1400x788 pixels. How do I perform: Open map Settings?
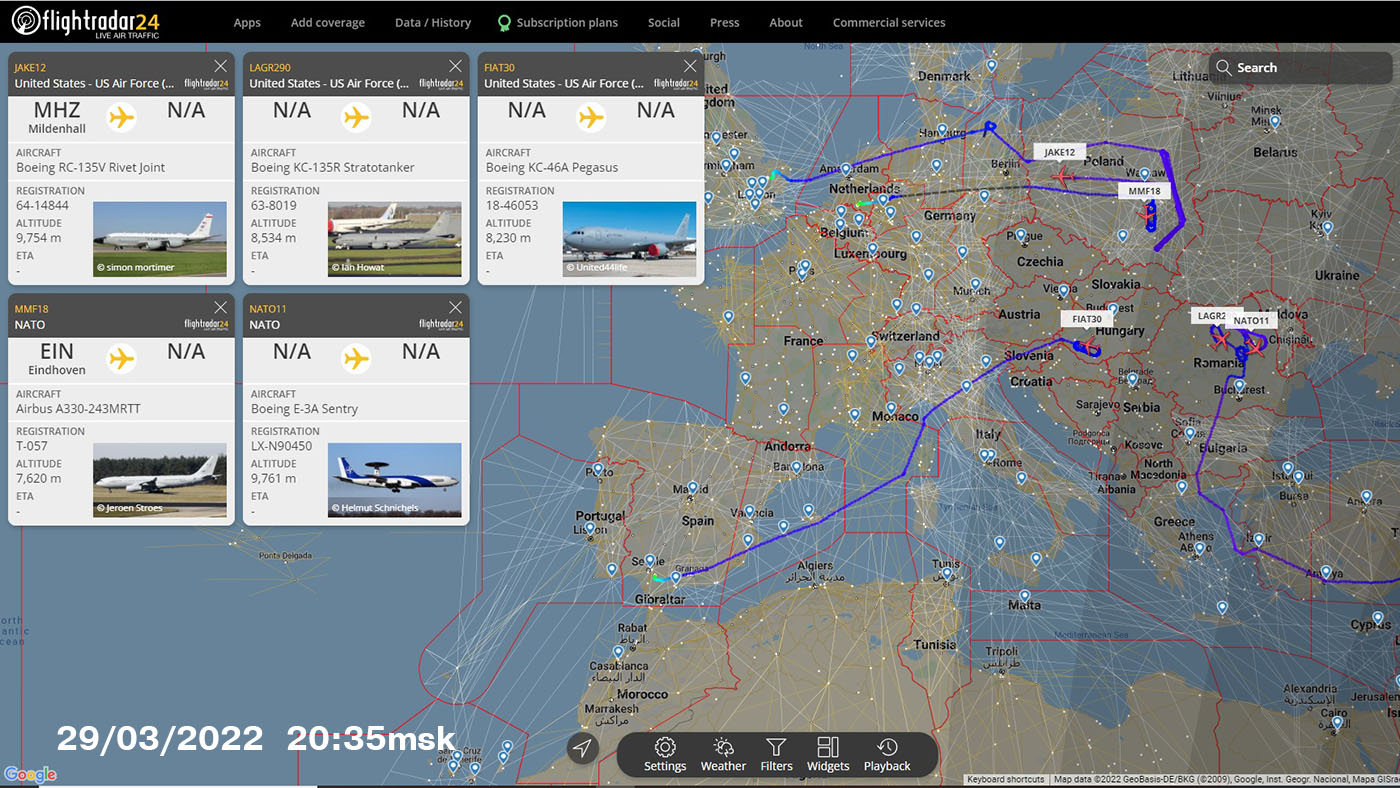[x=665, y=755]
